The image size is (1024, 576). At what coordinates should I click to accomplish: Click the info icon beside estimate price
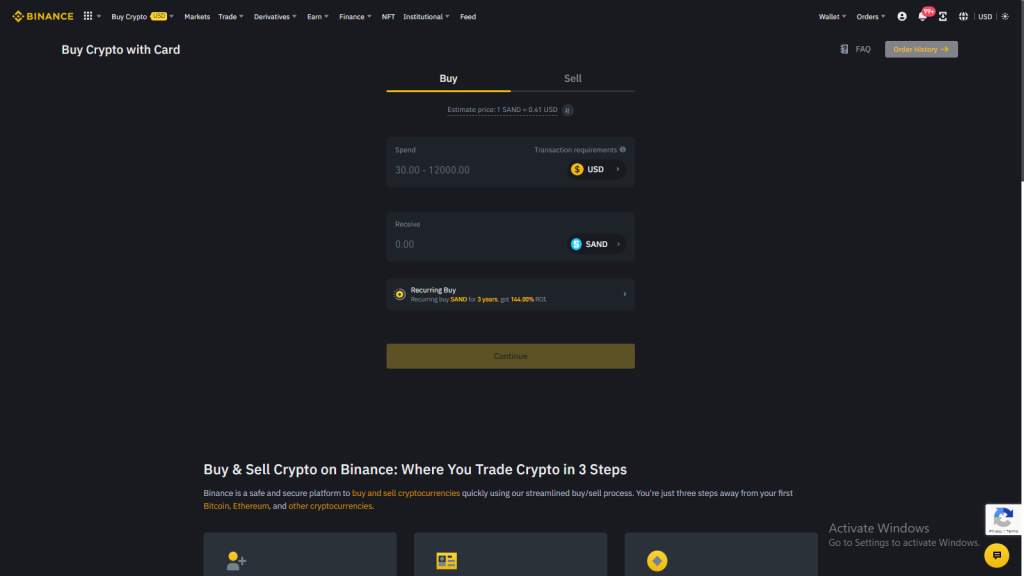point(567,110)
